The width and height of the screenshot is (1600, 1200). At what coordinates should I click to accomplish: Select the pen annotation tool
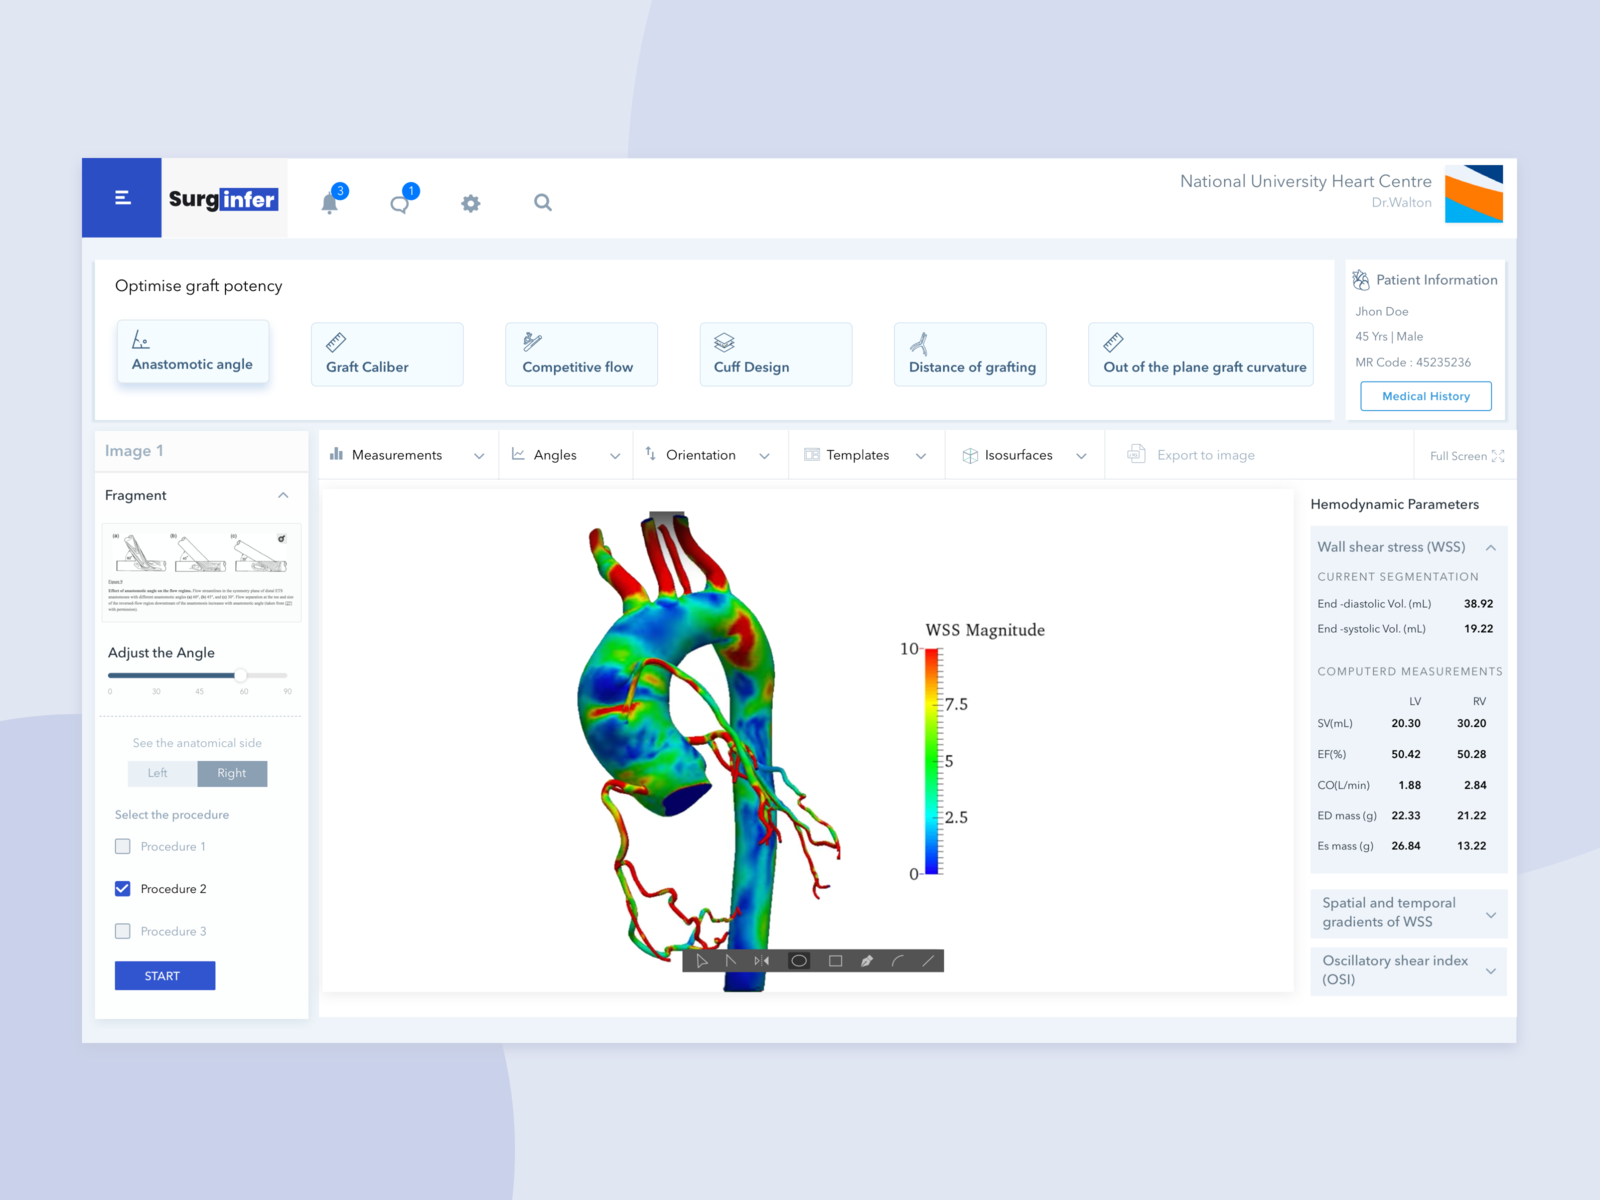coord(867,960)
